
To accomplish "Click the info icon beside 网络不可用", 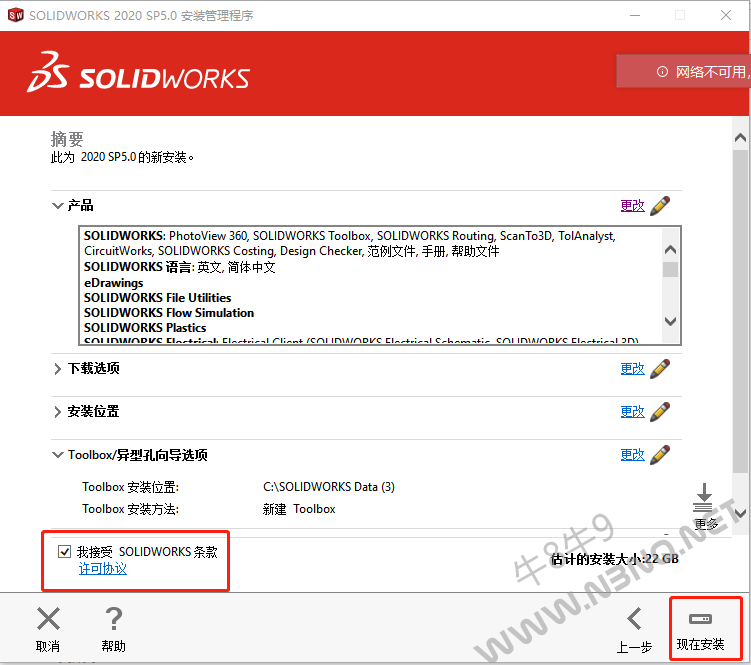I will coord(662,72).
